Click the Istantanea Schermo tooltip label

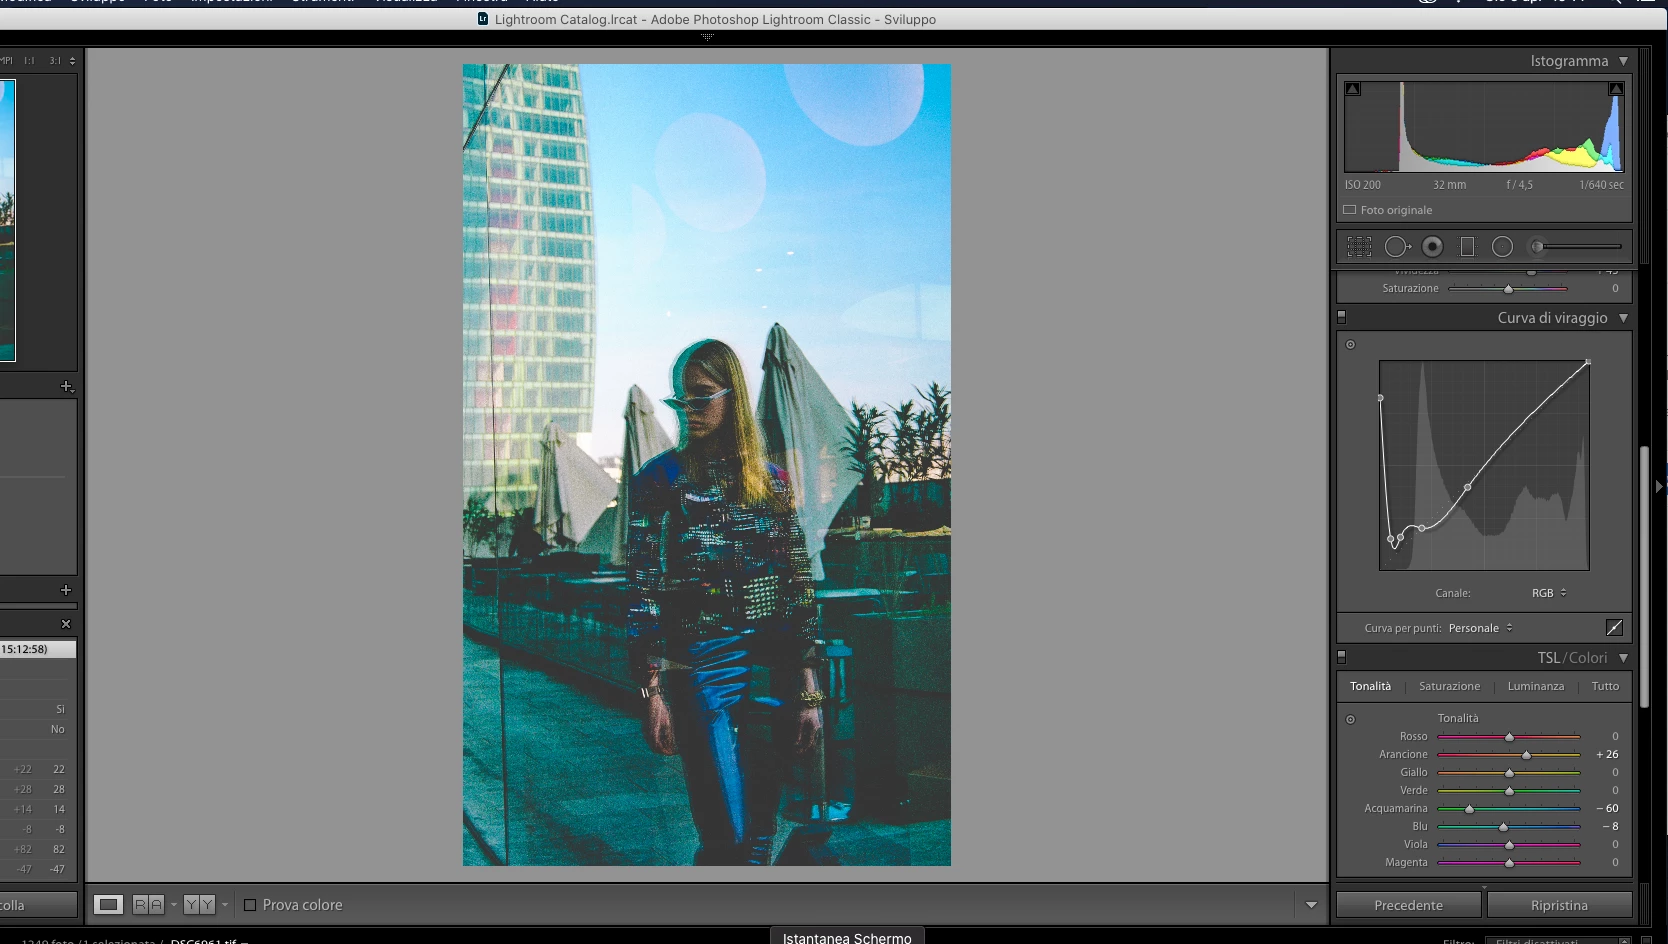pos(847,937)
